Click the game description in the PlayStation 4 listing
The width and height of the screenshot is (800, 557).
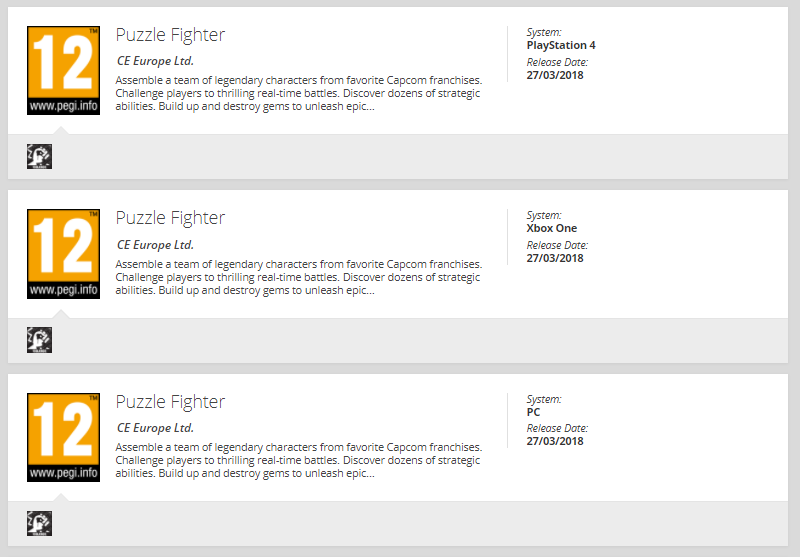pos(298,93)
